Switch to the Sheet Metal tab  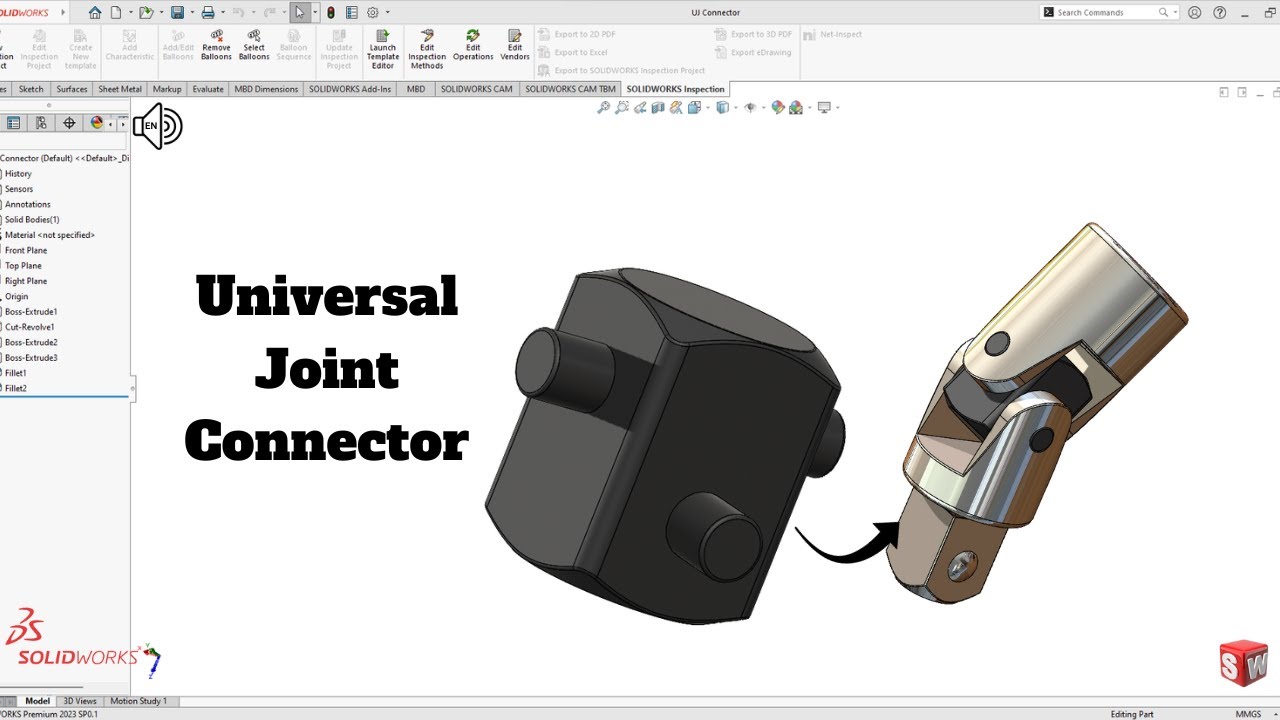point(120,89)
